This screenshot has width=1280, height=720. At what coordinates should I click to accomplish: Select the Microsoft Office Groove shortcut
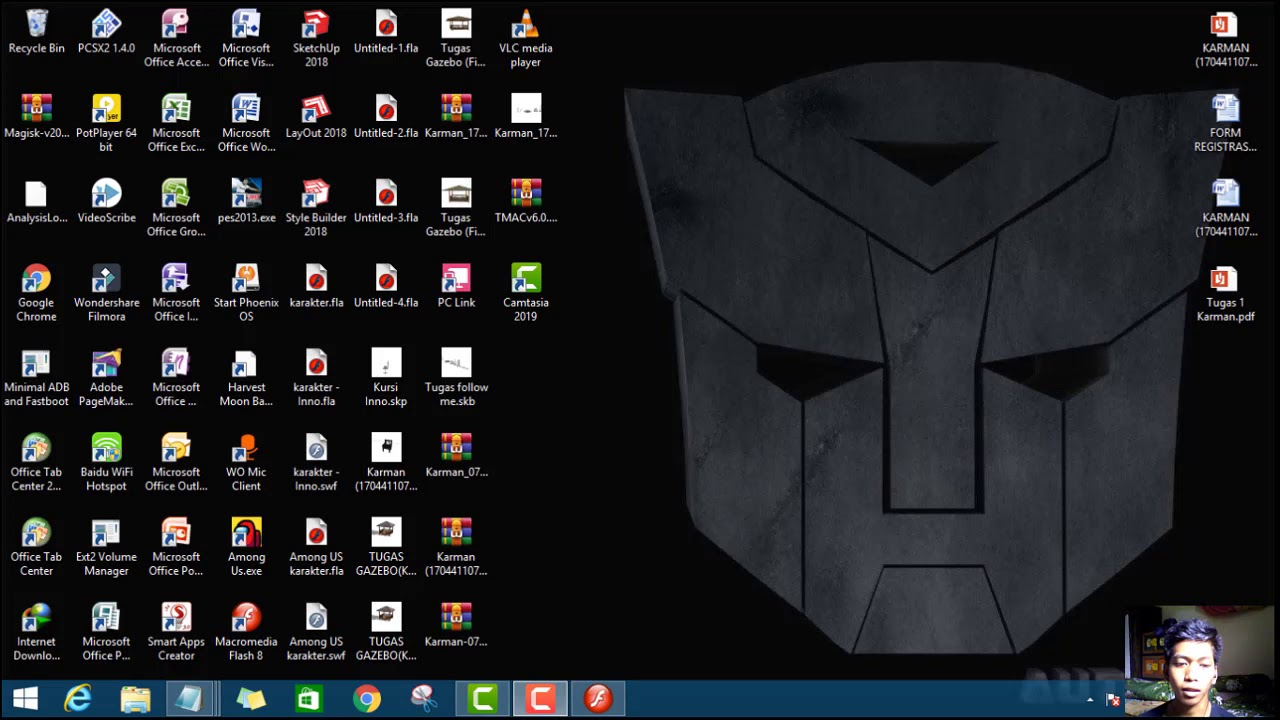coord(176,210)
